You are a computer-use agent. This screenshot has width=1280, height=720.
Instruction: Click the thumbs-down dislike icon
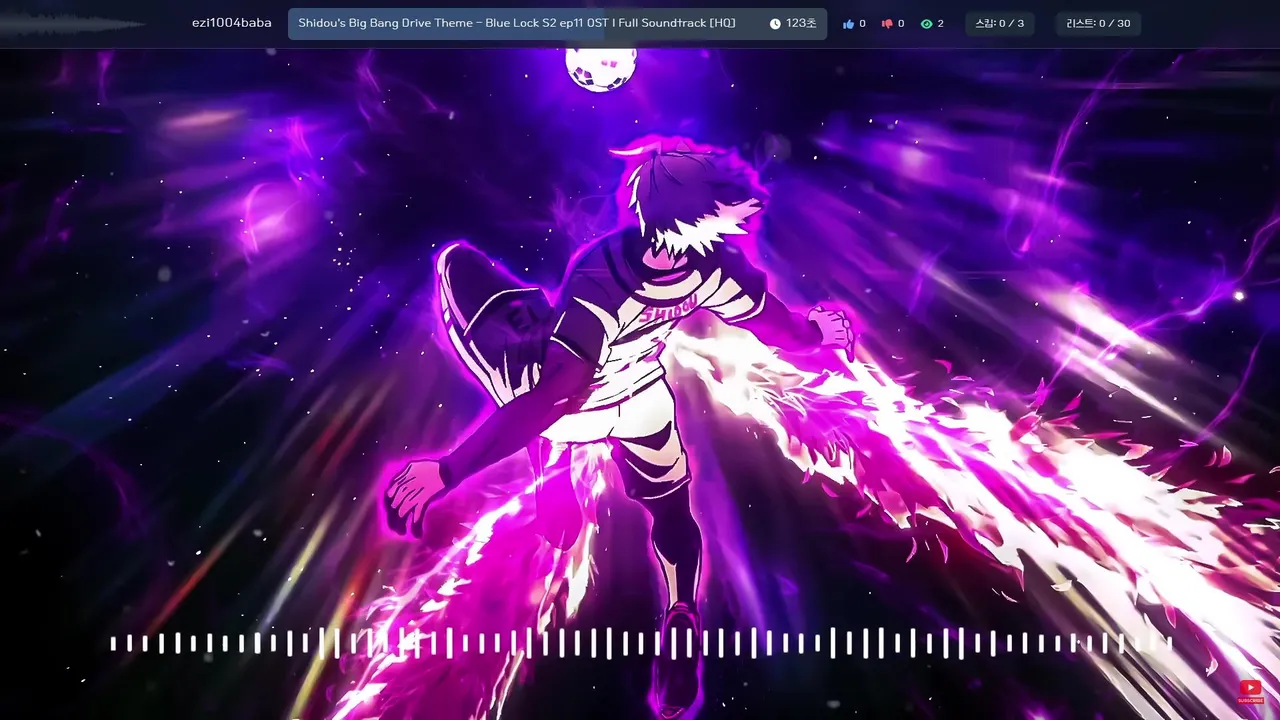(887, 24)
